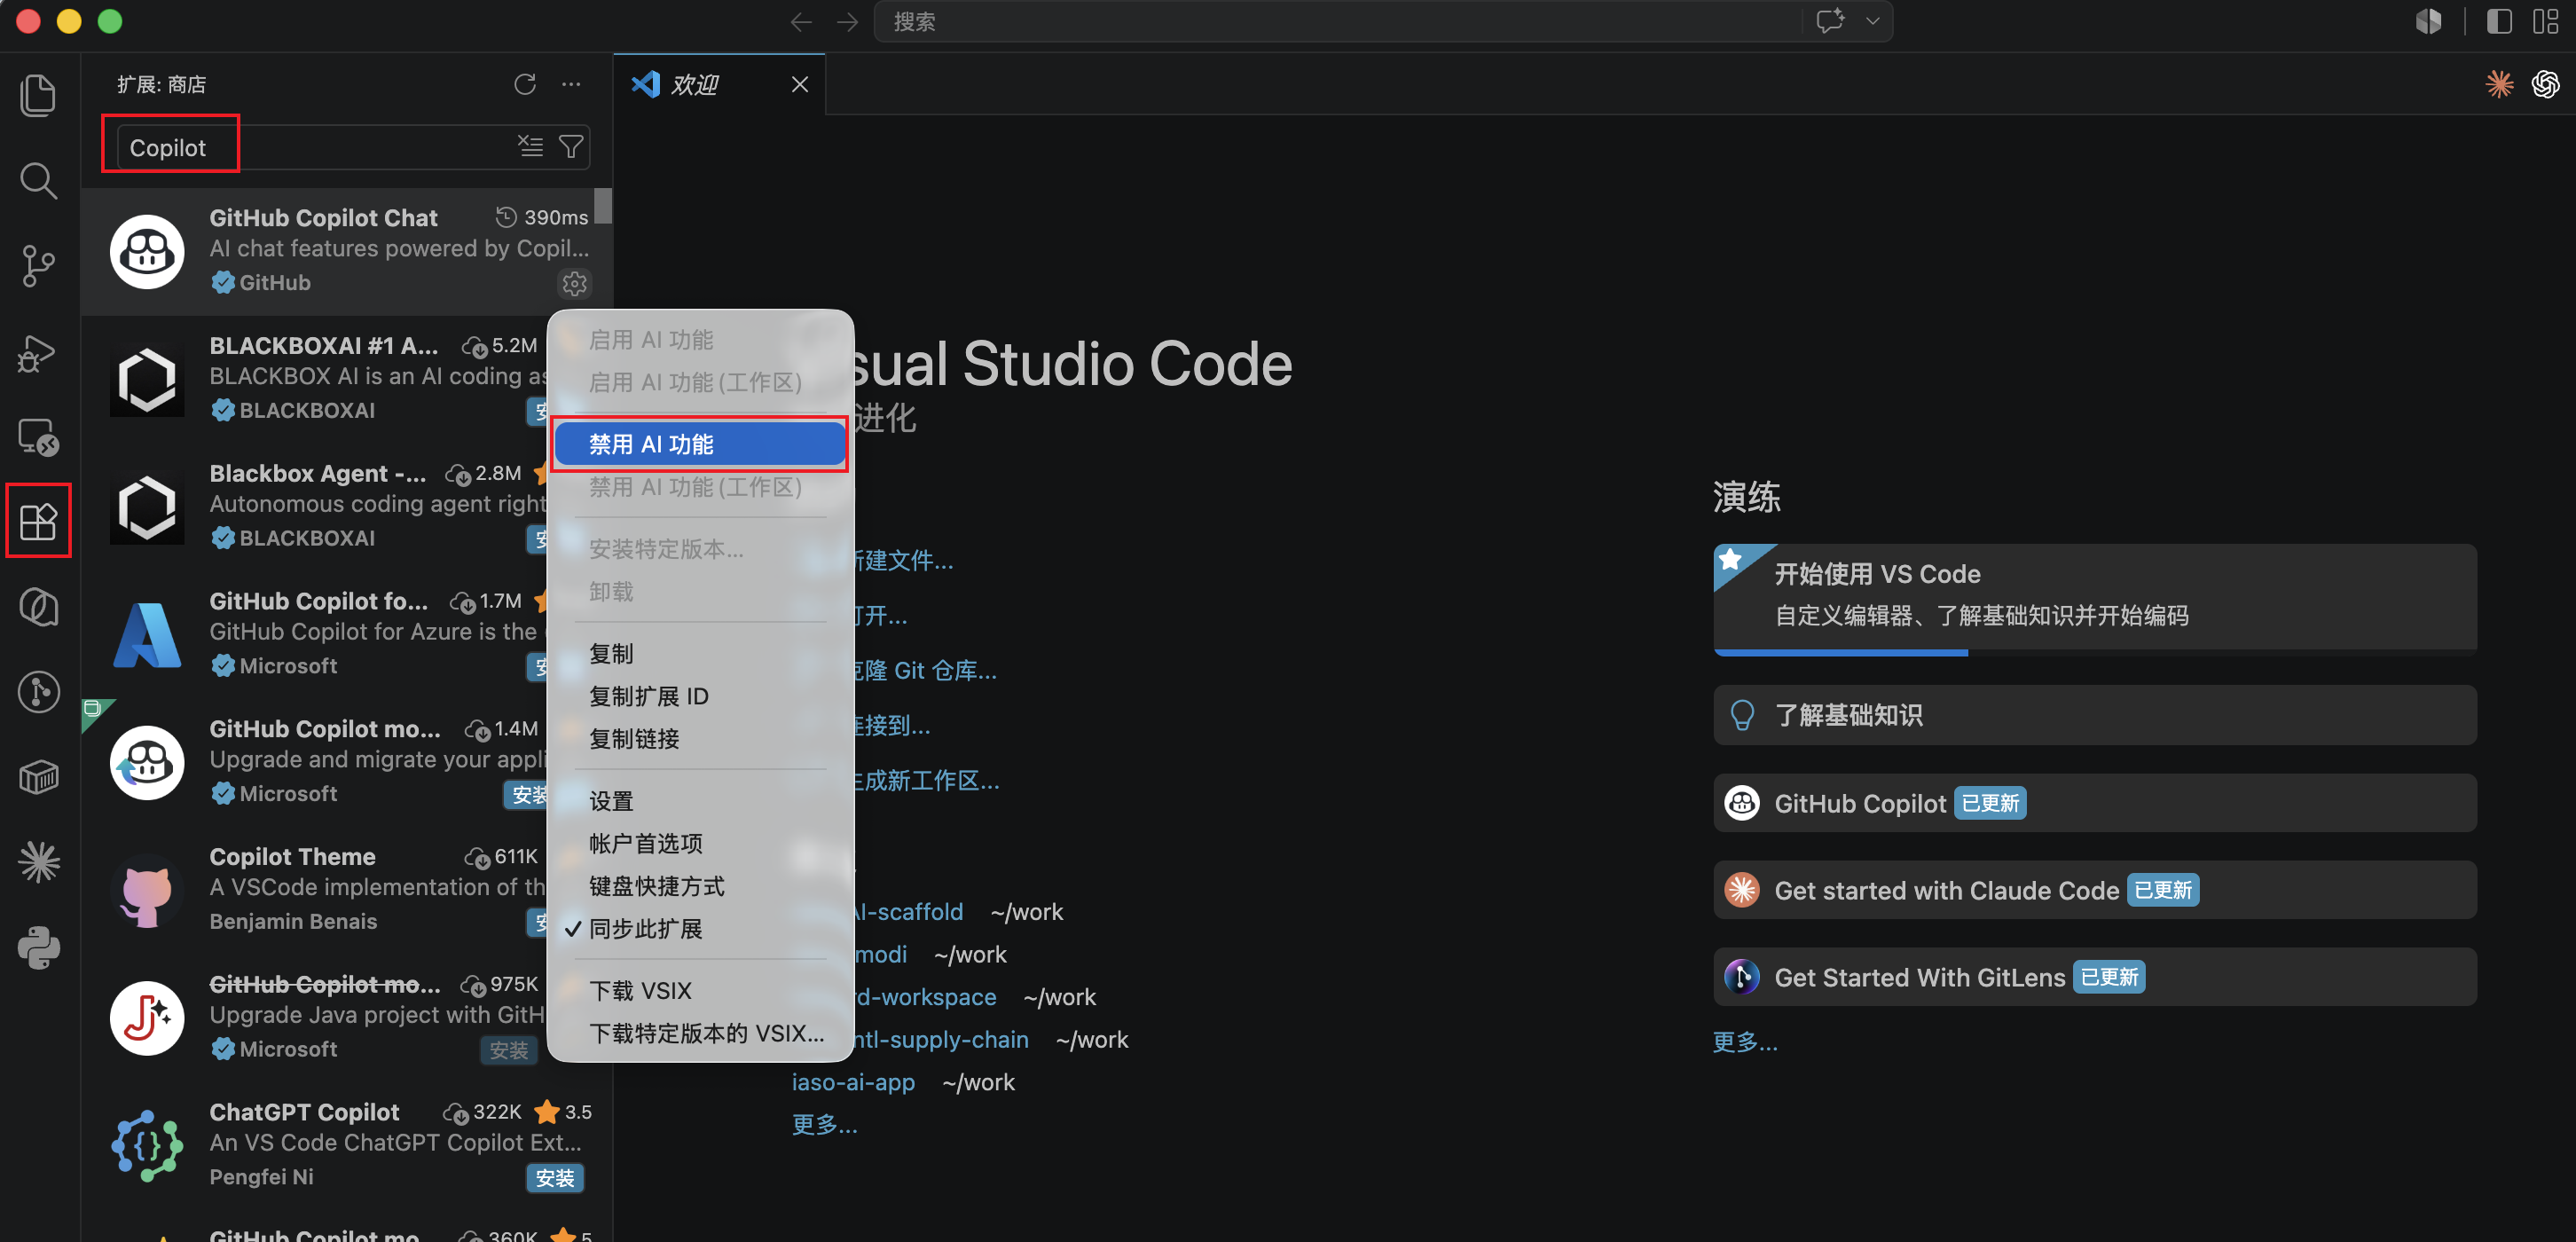The width and height of the screenshot is (2576, 1242).
Task: Open the recent folder iaso-ai-app
Action: tap(853, 1082)
